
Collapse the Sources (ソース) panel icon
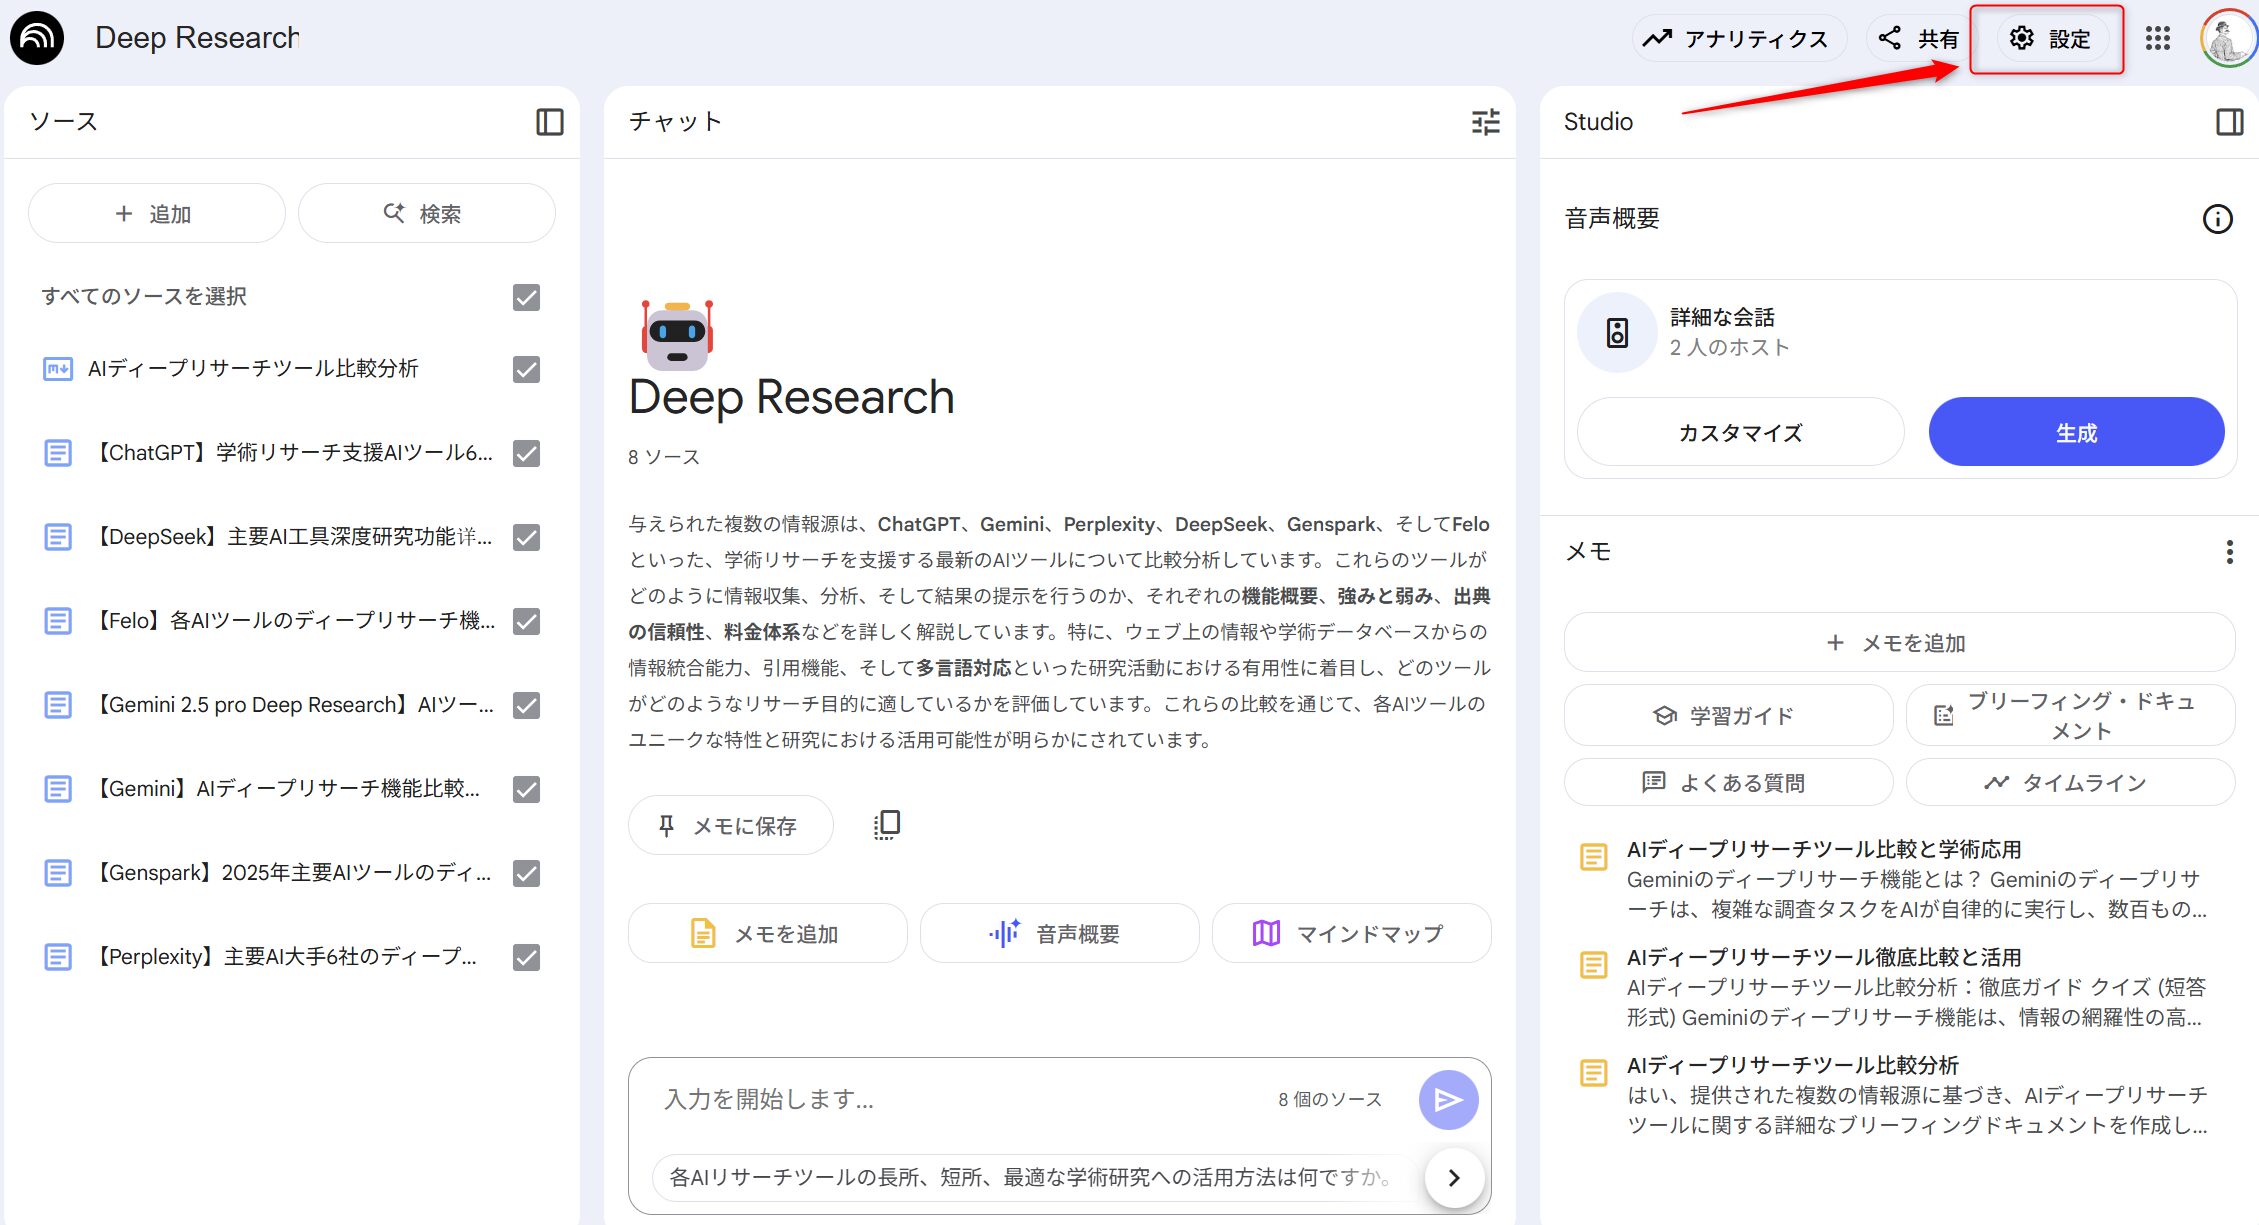pos(550,122)
